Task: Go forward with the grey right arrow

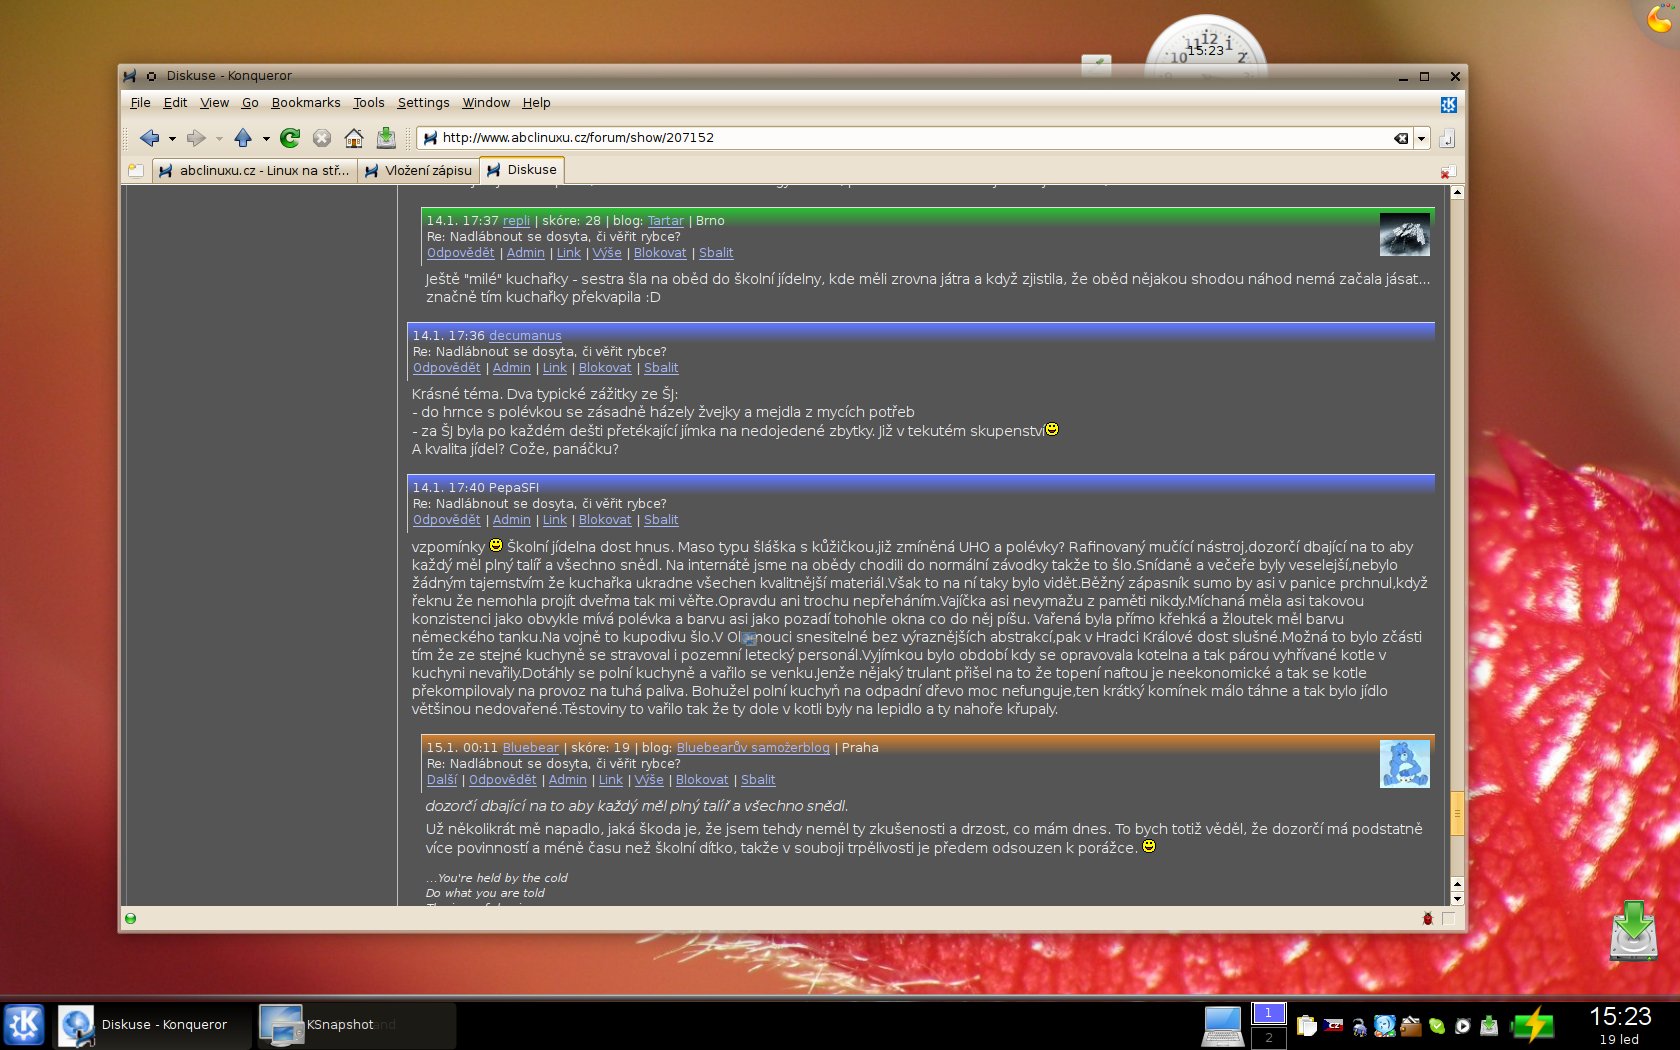Action: tap(195, 138)
